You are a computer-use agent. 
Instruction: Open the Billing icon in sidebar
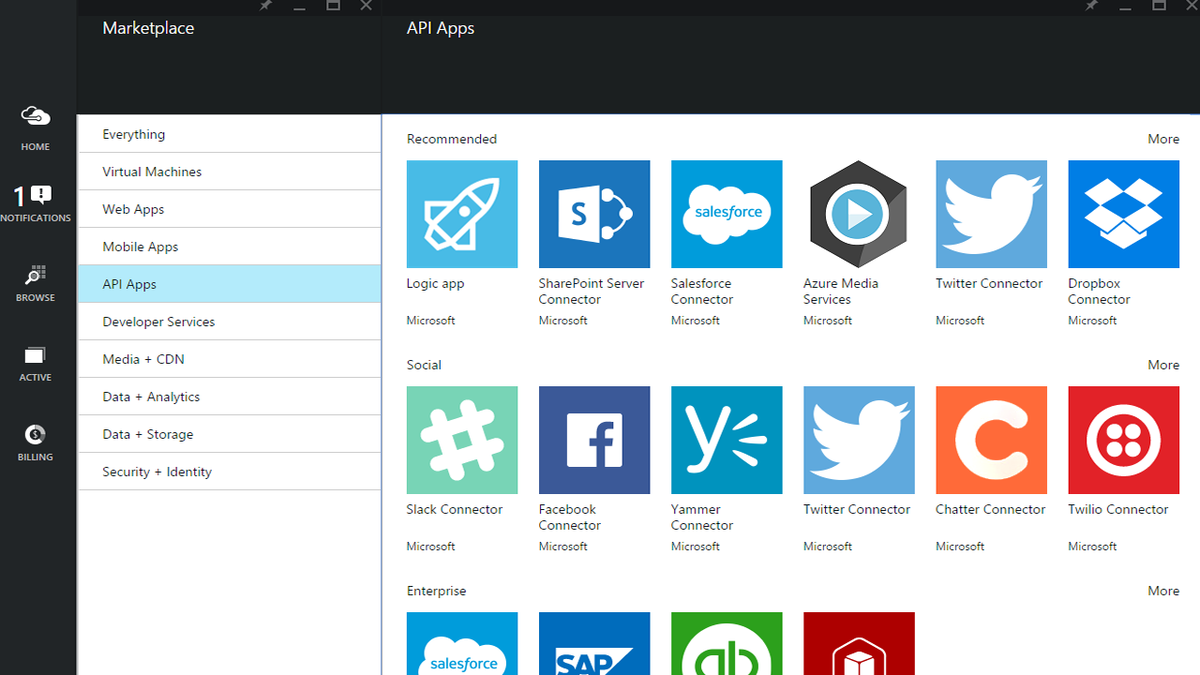35,435
